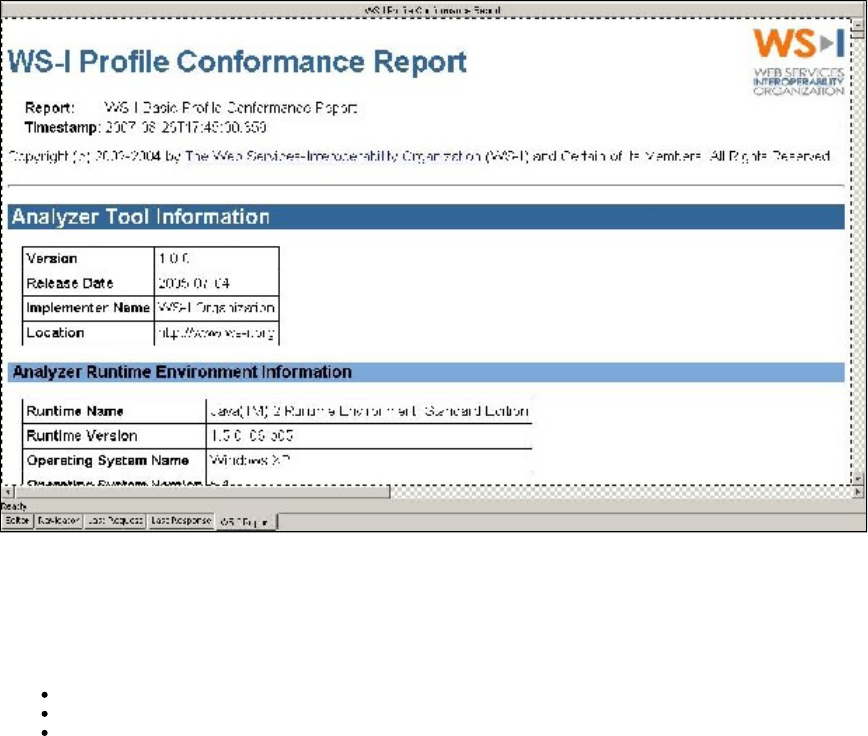Screen dimensions: 868x736
Task: Click the Ready status text
Action: [14, 506]
